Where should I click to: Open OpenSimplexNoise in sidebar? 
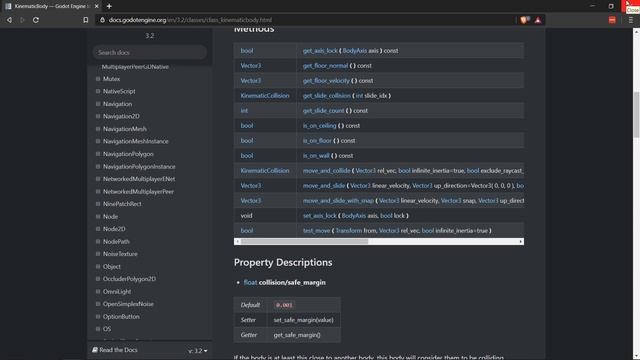coord(128,304)
